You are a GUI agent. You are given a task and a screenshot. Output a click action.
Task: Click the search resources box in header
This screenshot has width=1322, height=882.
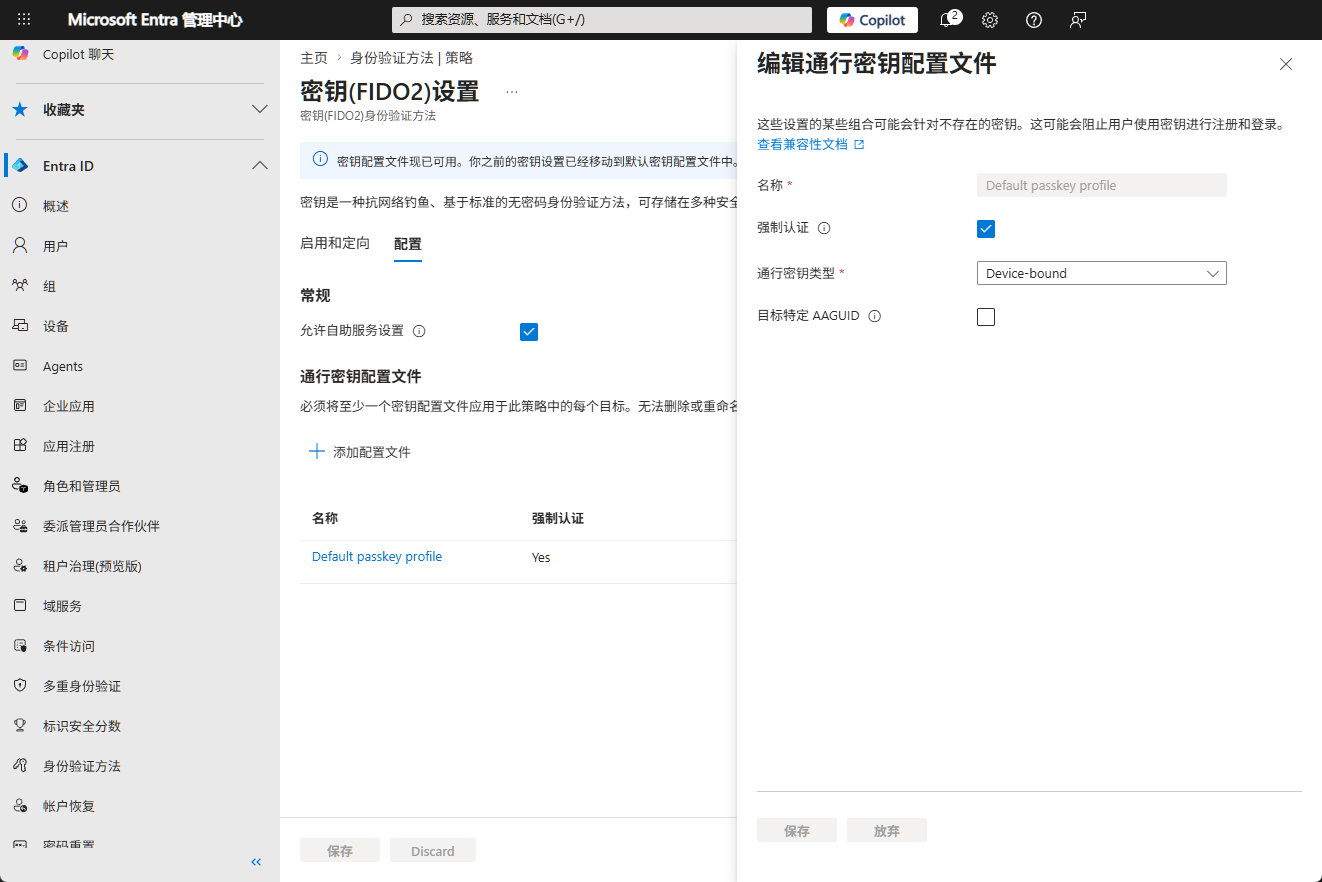click(x=601, y=20)
